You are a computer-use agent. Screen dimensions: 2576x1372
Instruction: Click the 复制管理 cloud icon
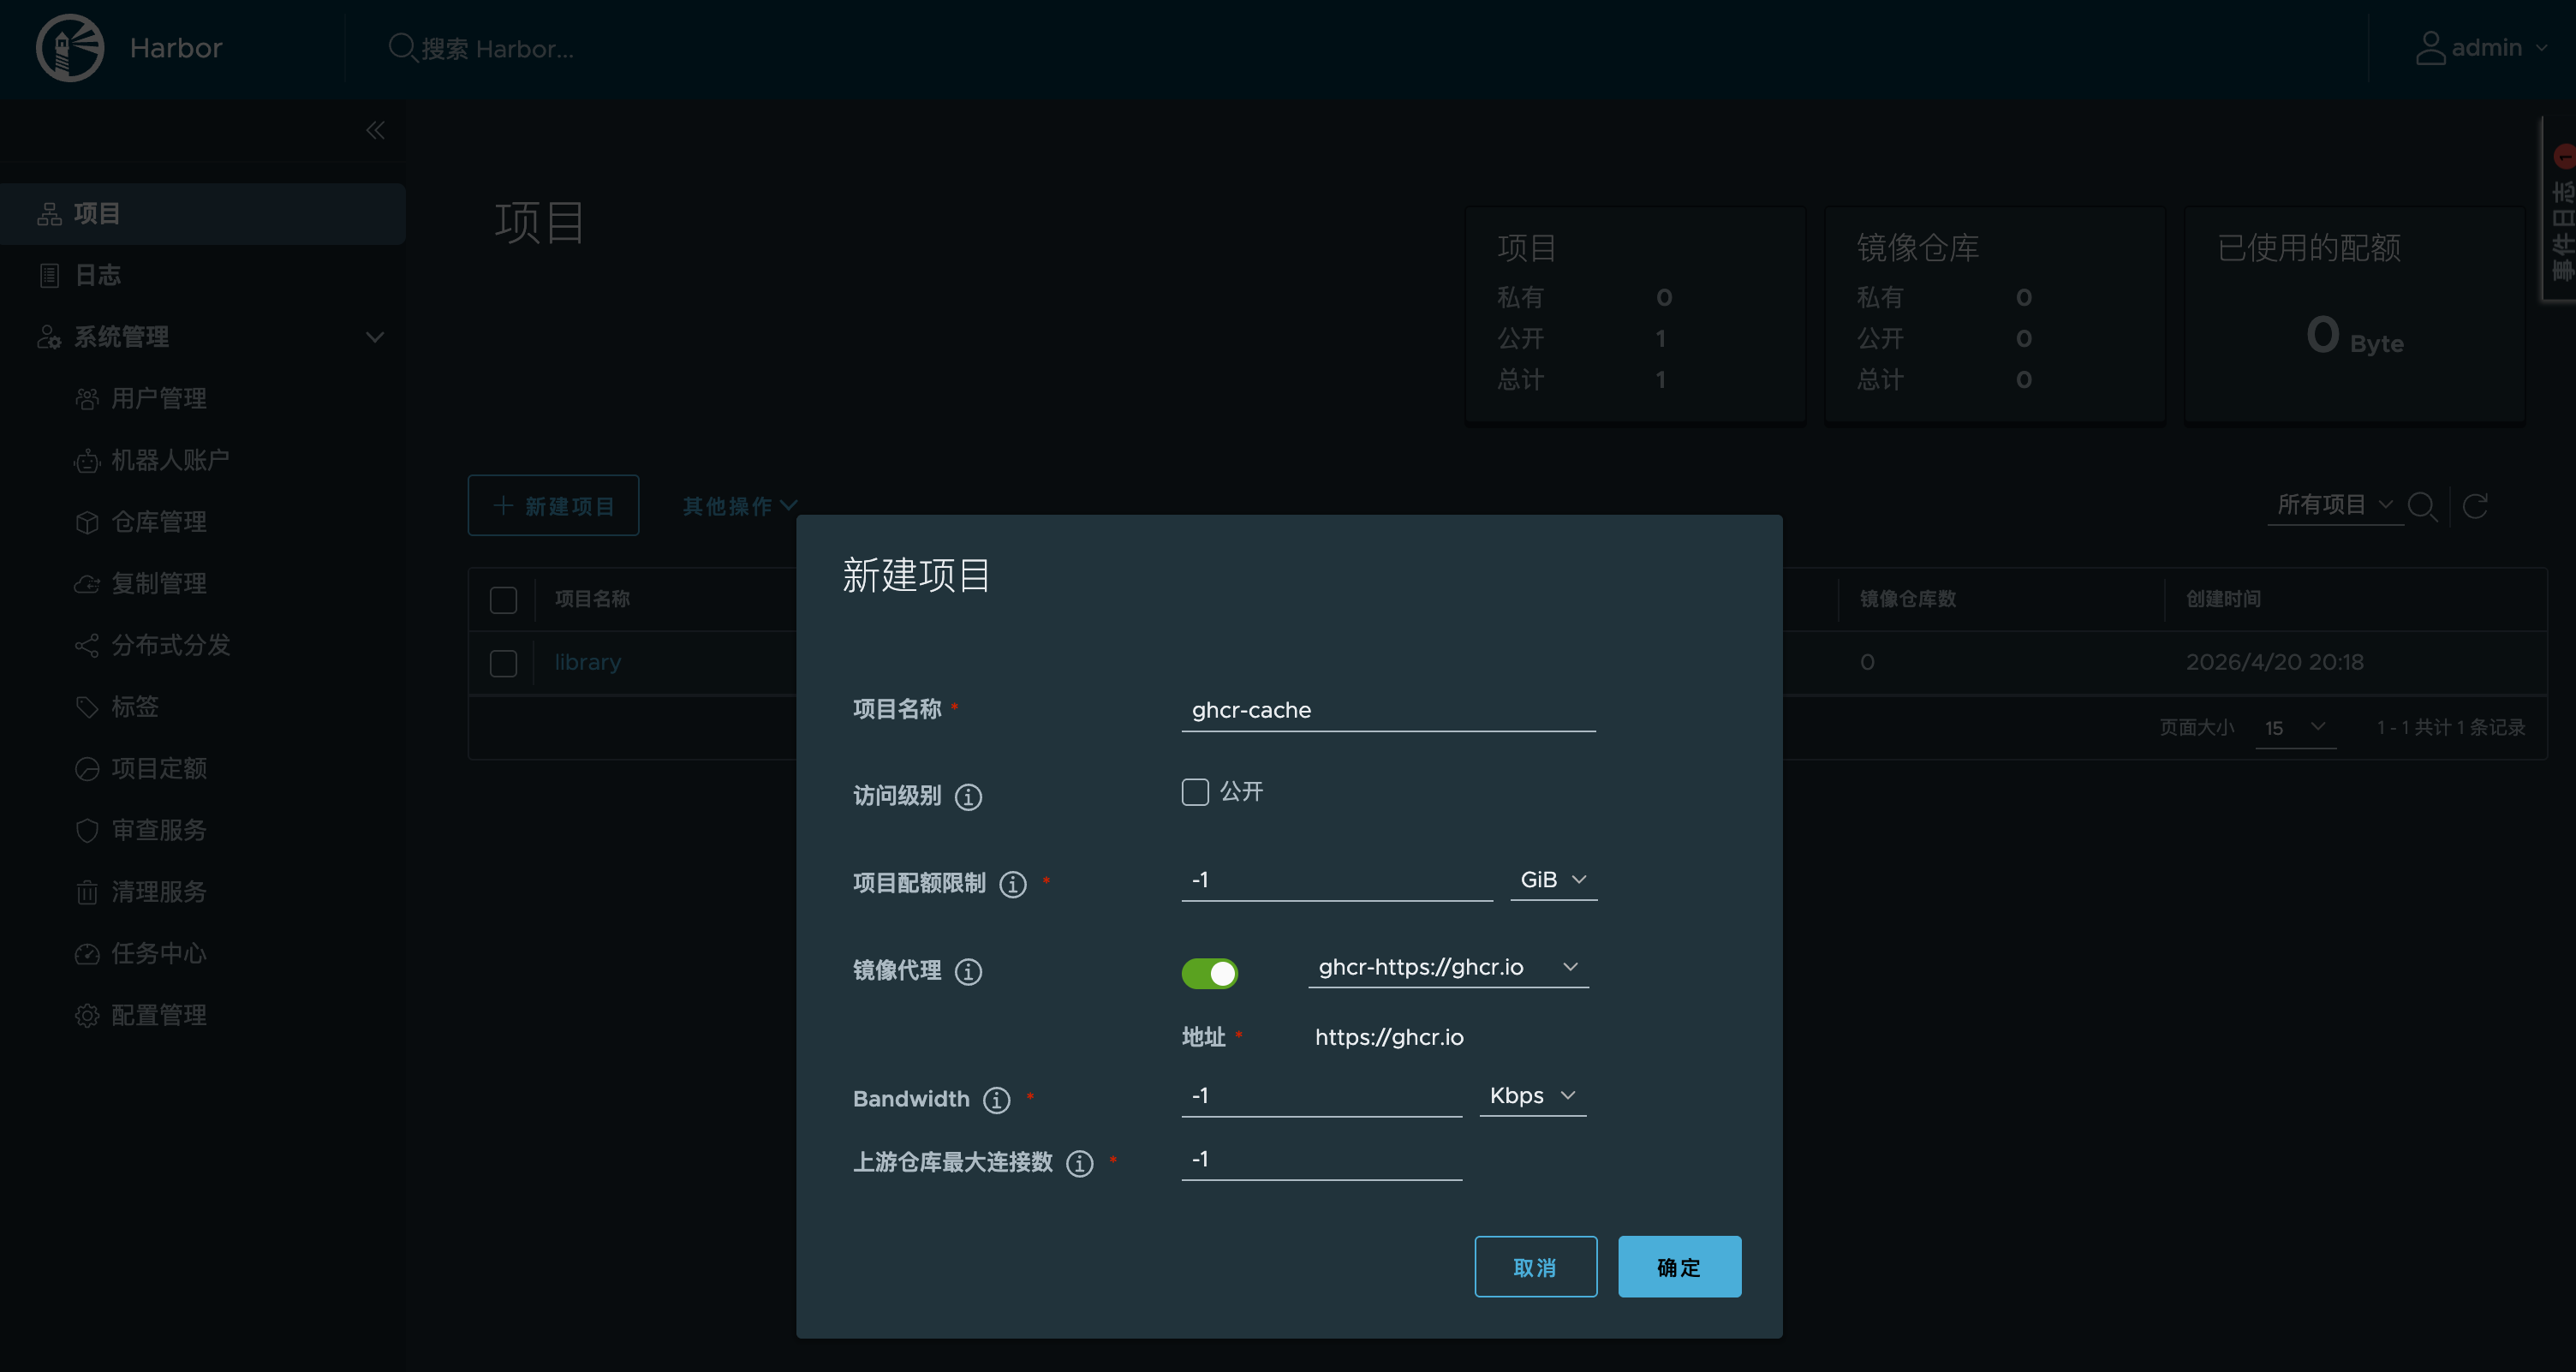(x=87, y=584)
